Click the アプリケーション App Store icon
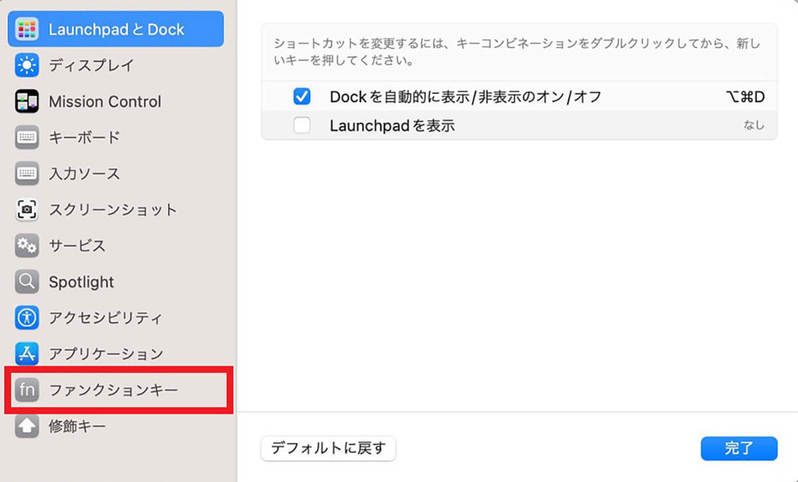This screenshot has height=482, width=798. coord(27,354)
